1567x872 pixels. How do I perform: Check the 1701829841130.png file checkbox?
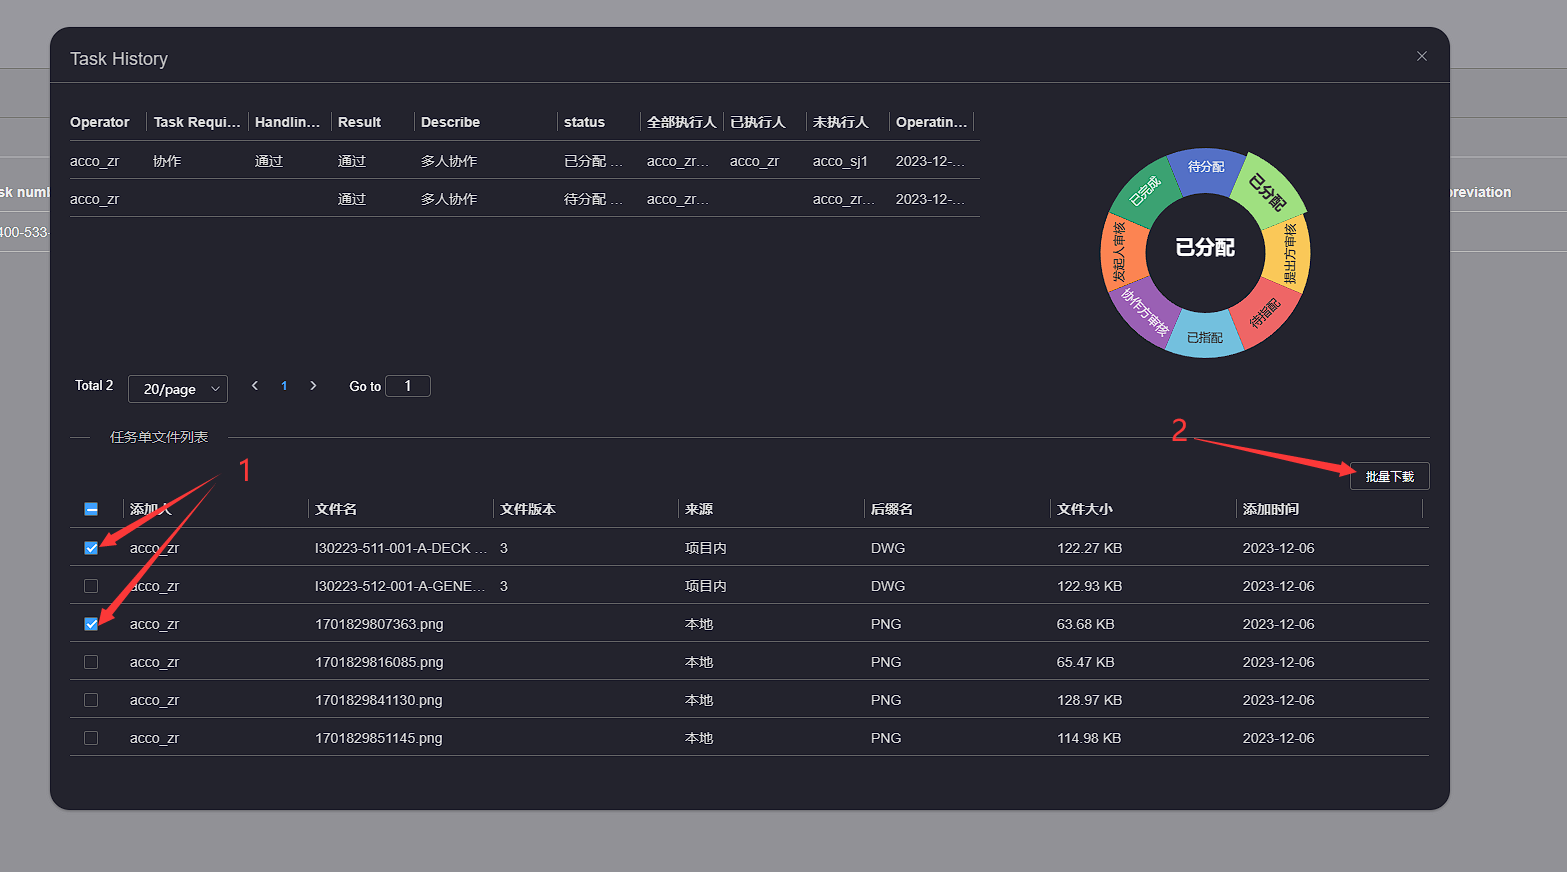tap(91, 700)
